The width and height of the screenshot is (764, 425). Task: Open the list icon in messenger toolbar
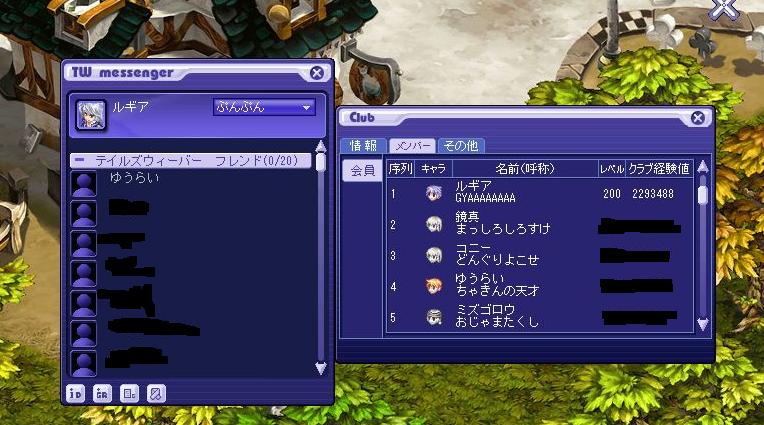[x=129, y=393]
